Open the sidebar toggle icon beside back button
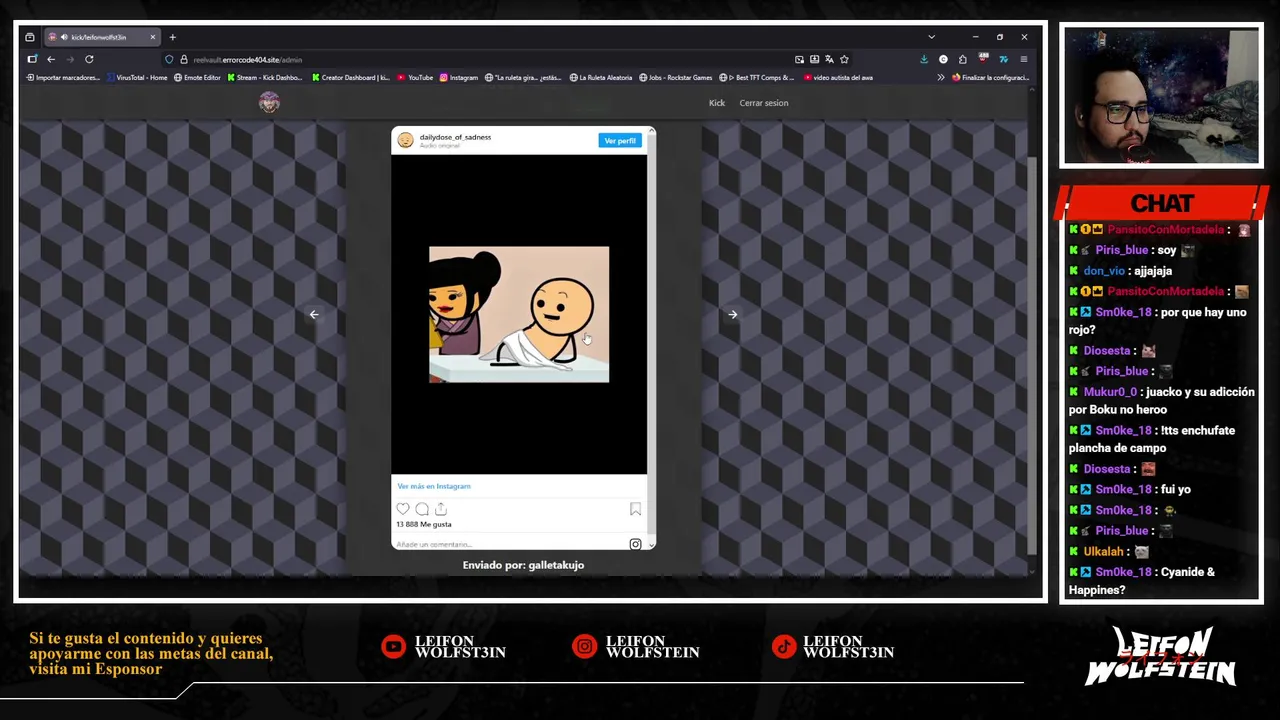This screenshot has width=1280, height=720. tap(32, 59)
